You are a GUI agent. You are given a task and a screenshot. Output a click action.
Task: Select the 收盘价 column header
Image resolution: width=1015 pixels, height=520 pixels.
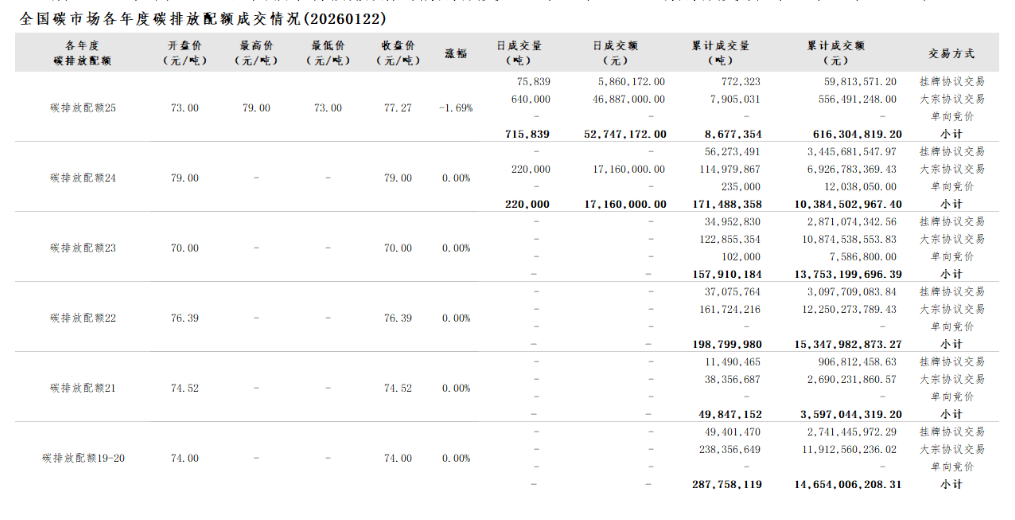[397, 52]
